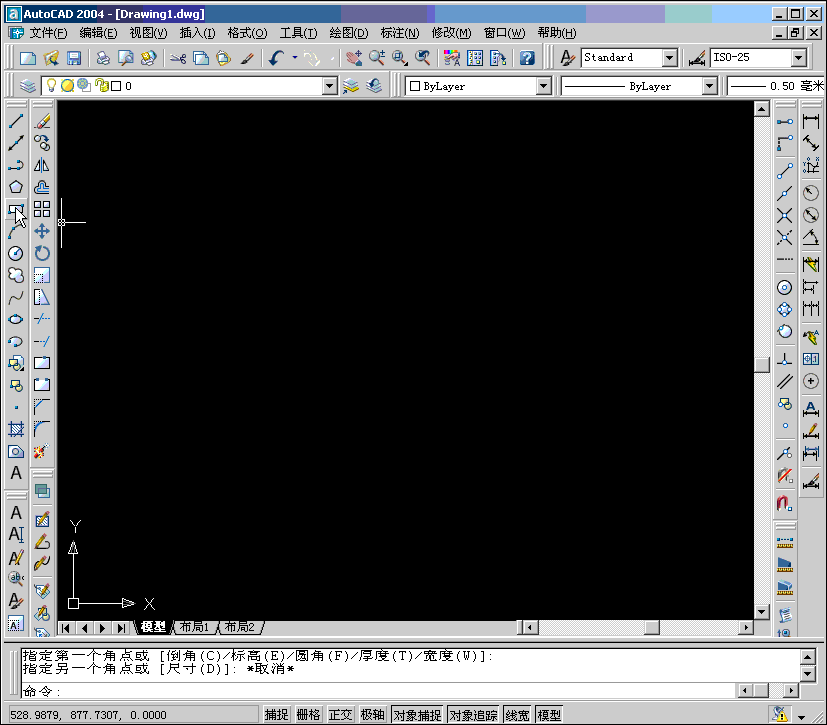Switch to the 布局2 layout tab

point(239,627)
